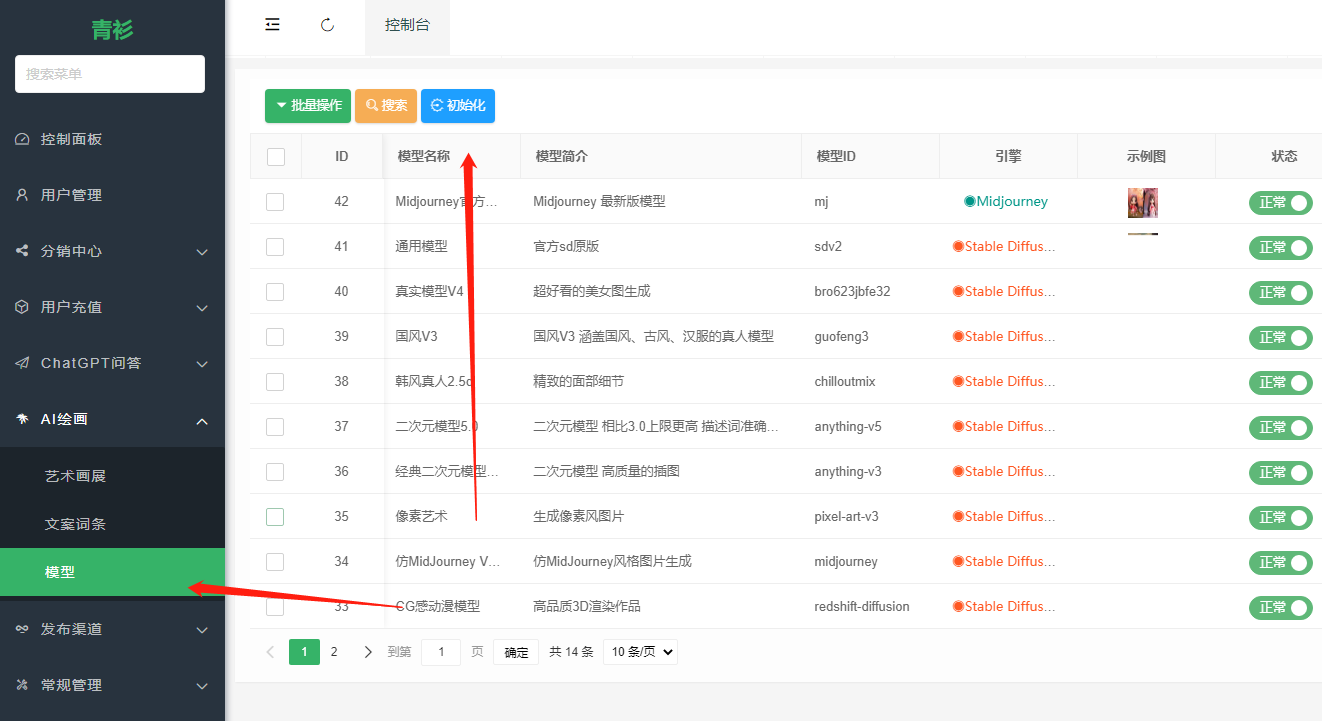Click the refresh icon in top bar

327,25
